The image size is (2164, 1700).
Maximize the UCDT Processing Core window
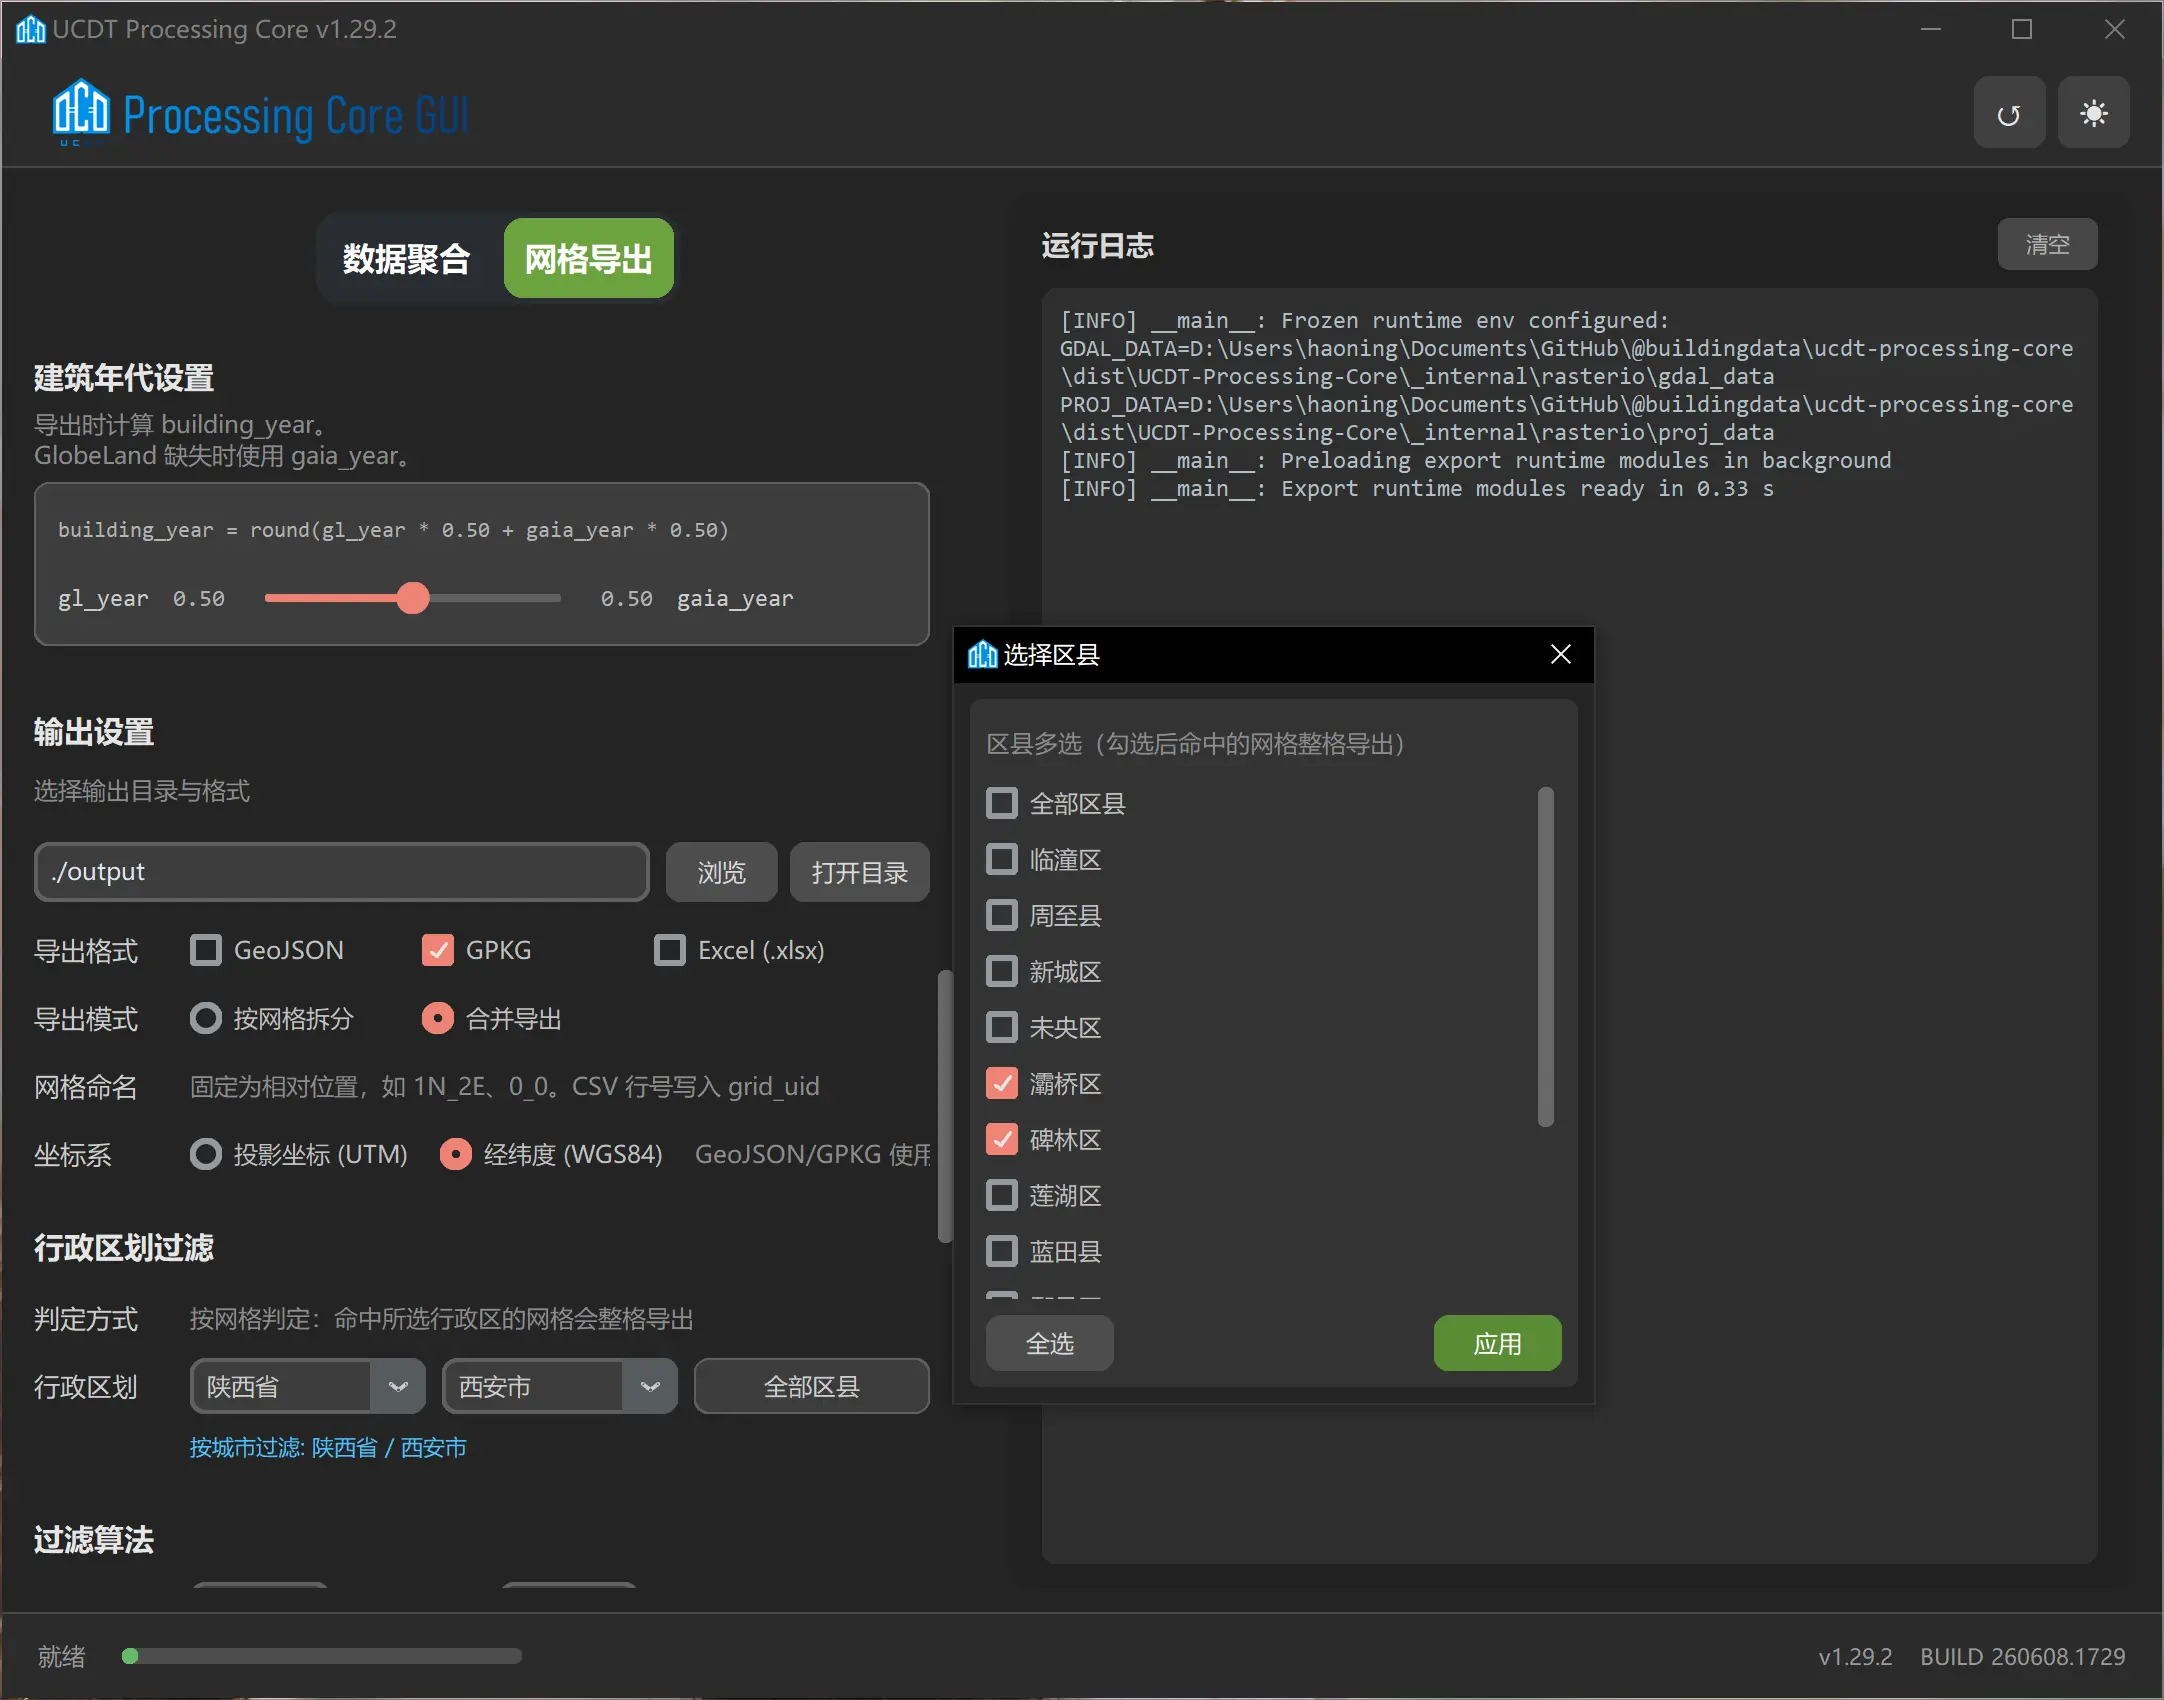tap(2022, 29)
